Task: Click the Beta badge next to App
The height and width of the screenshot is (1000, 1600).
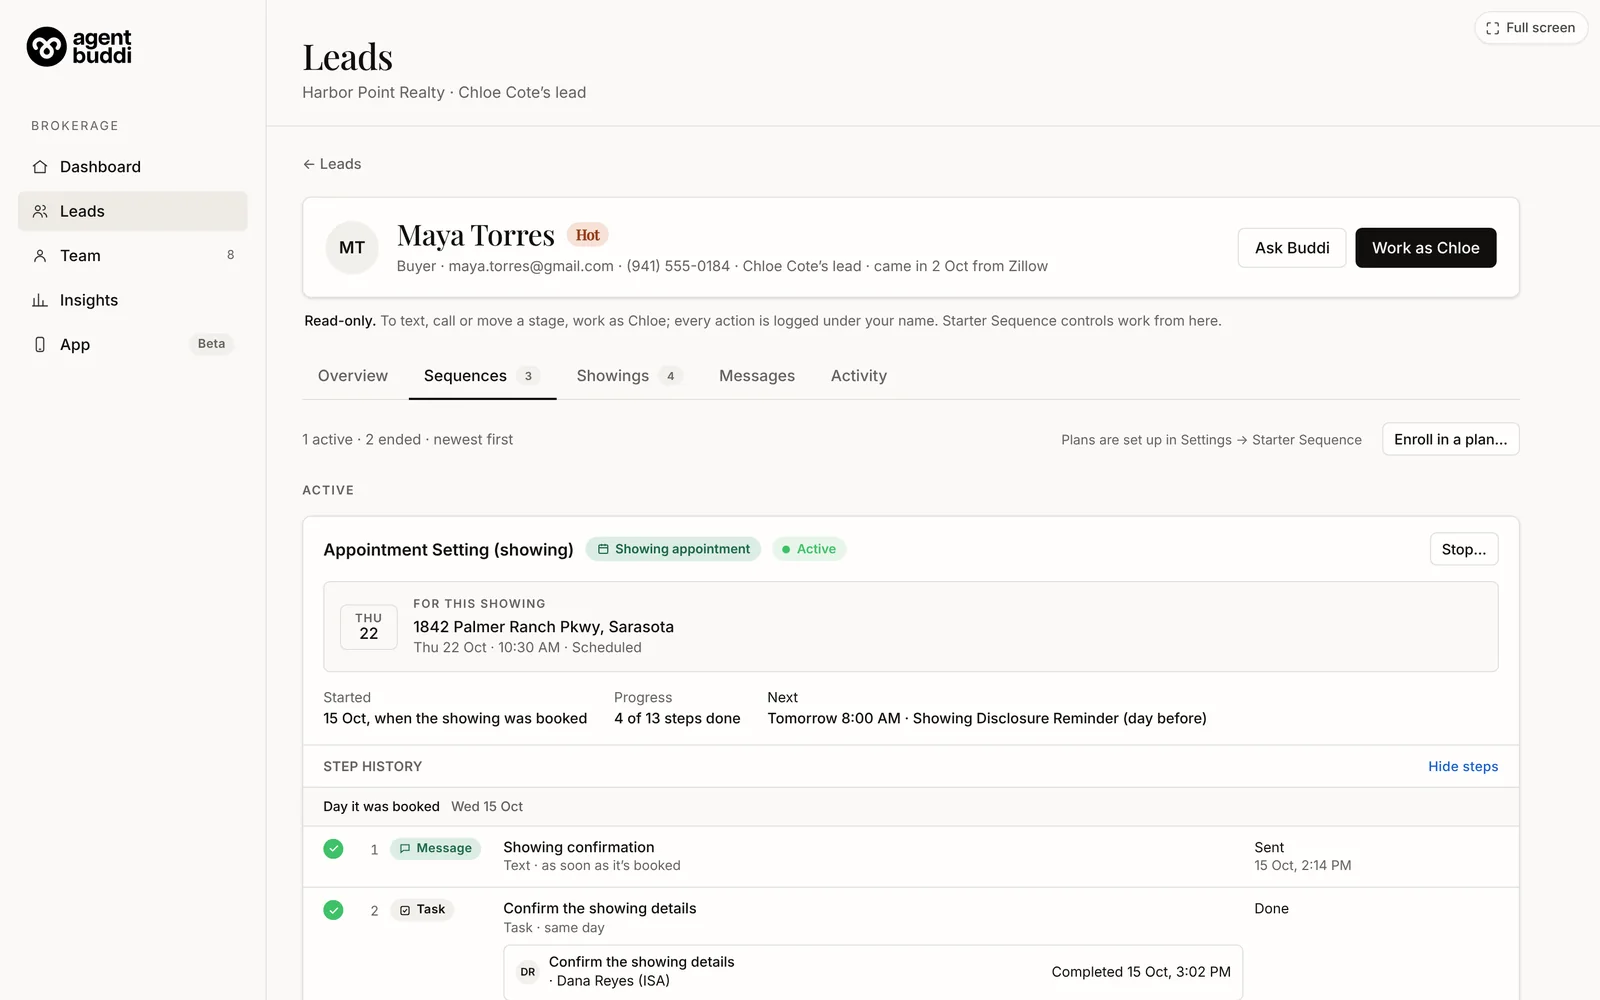Action: pos(211,344)
